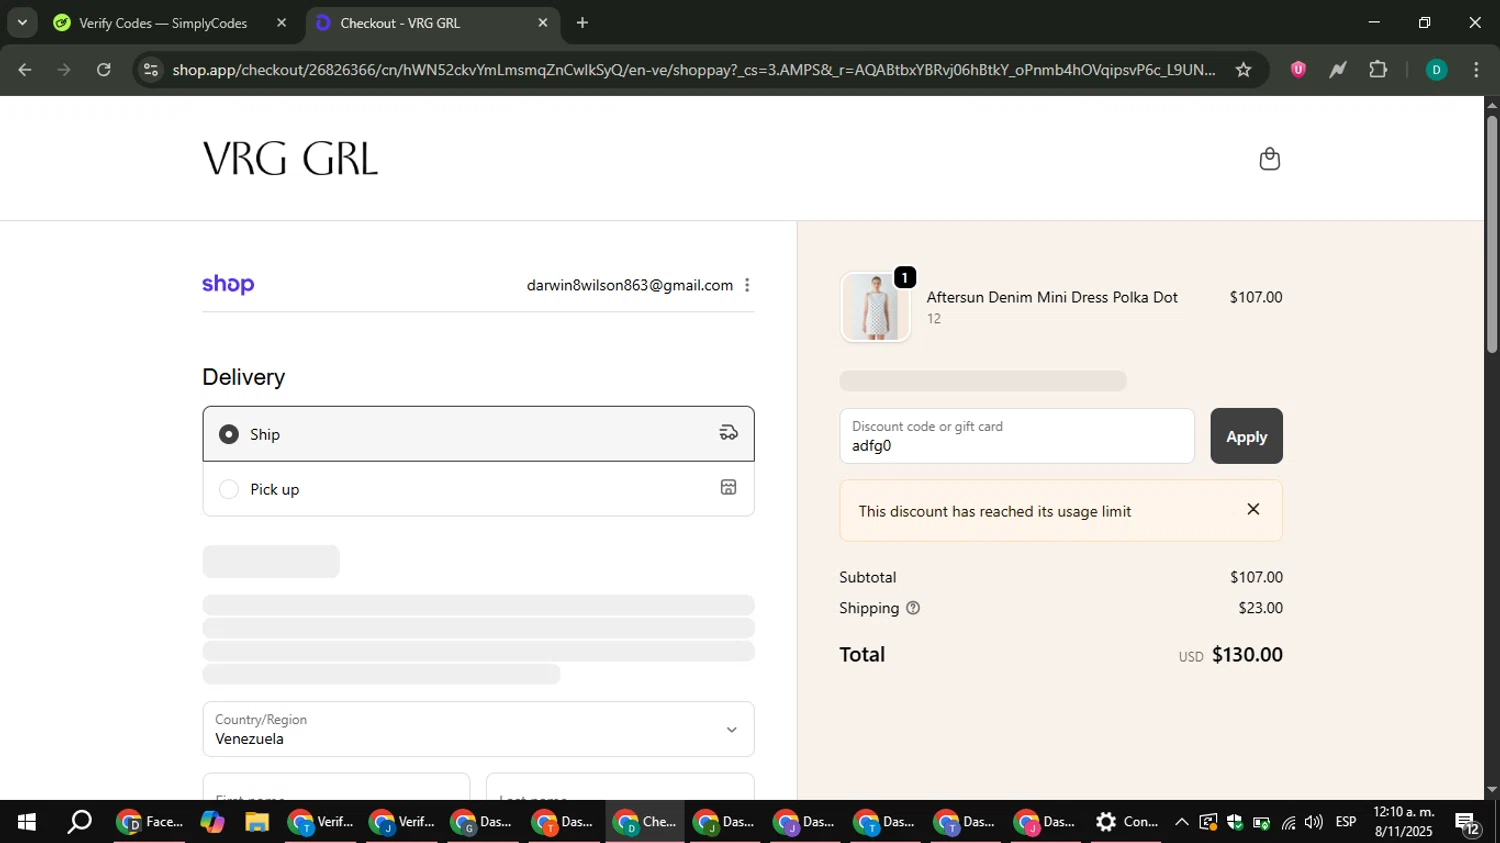
Task: Click the feather extension icon in toolbar
Action: (x=1338, y=70)
